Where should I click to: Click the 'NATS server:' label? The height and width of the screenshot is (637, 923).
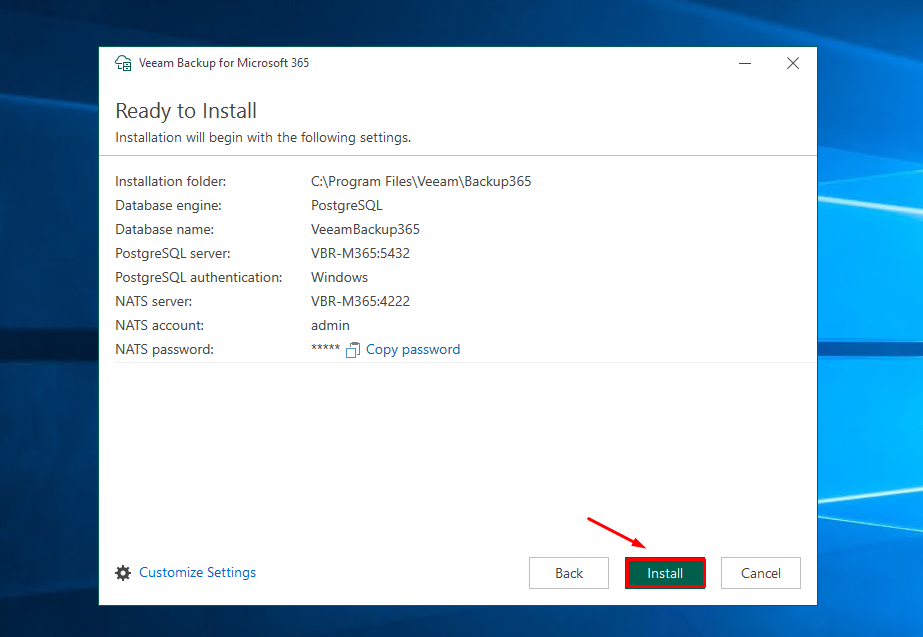click(x=154, y=301)
